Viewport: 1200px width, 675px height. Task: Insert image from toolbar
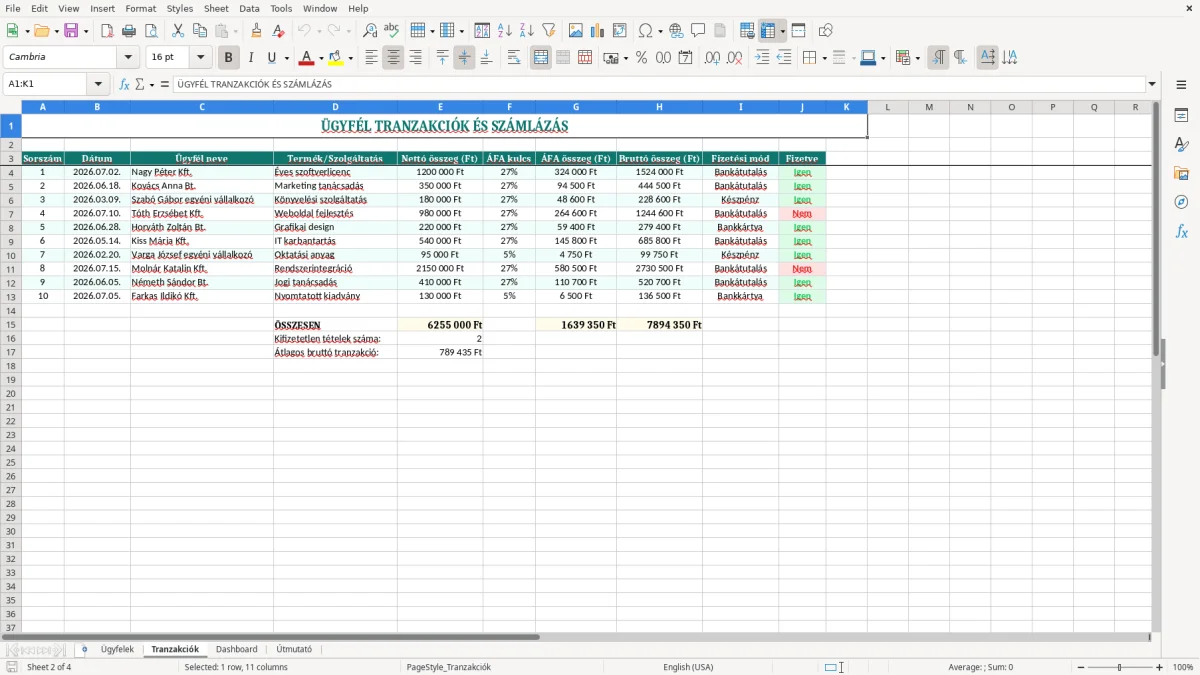576,31
